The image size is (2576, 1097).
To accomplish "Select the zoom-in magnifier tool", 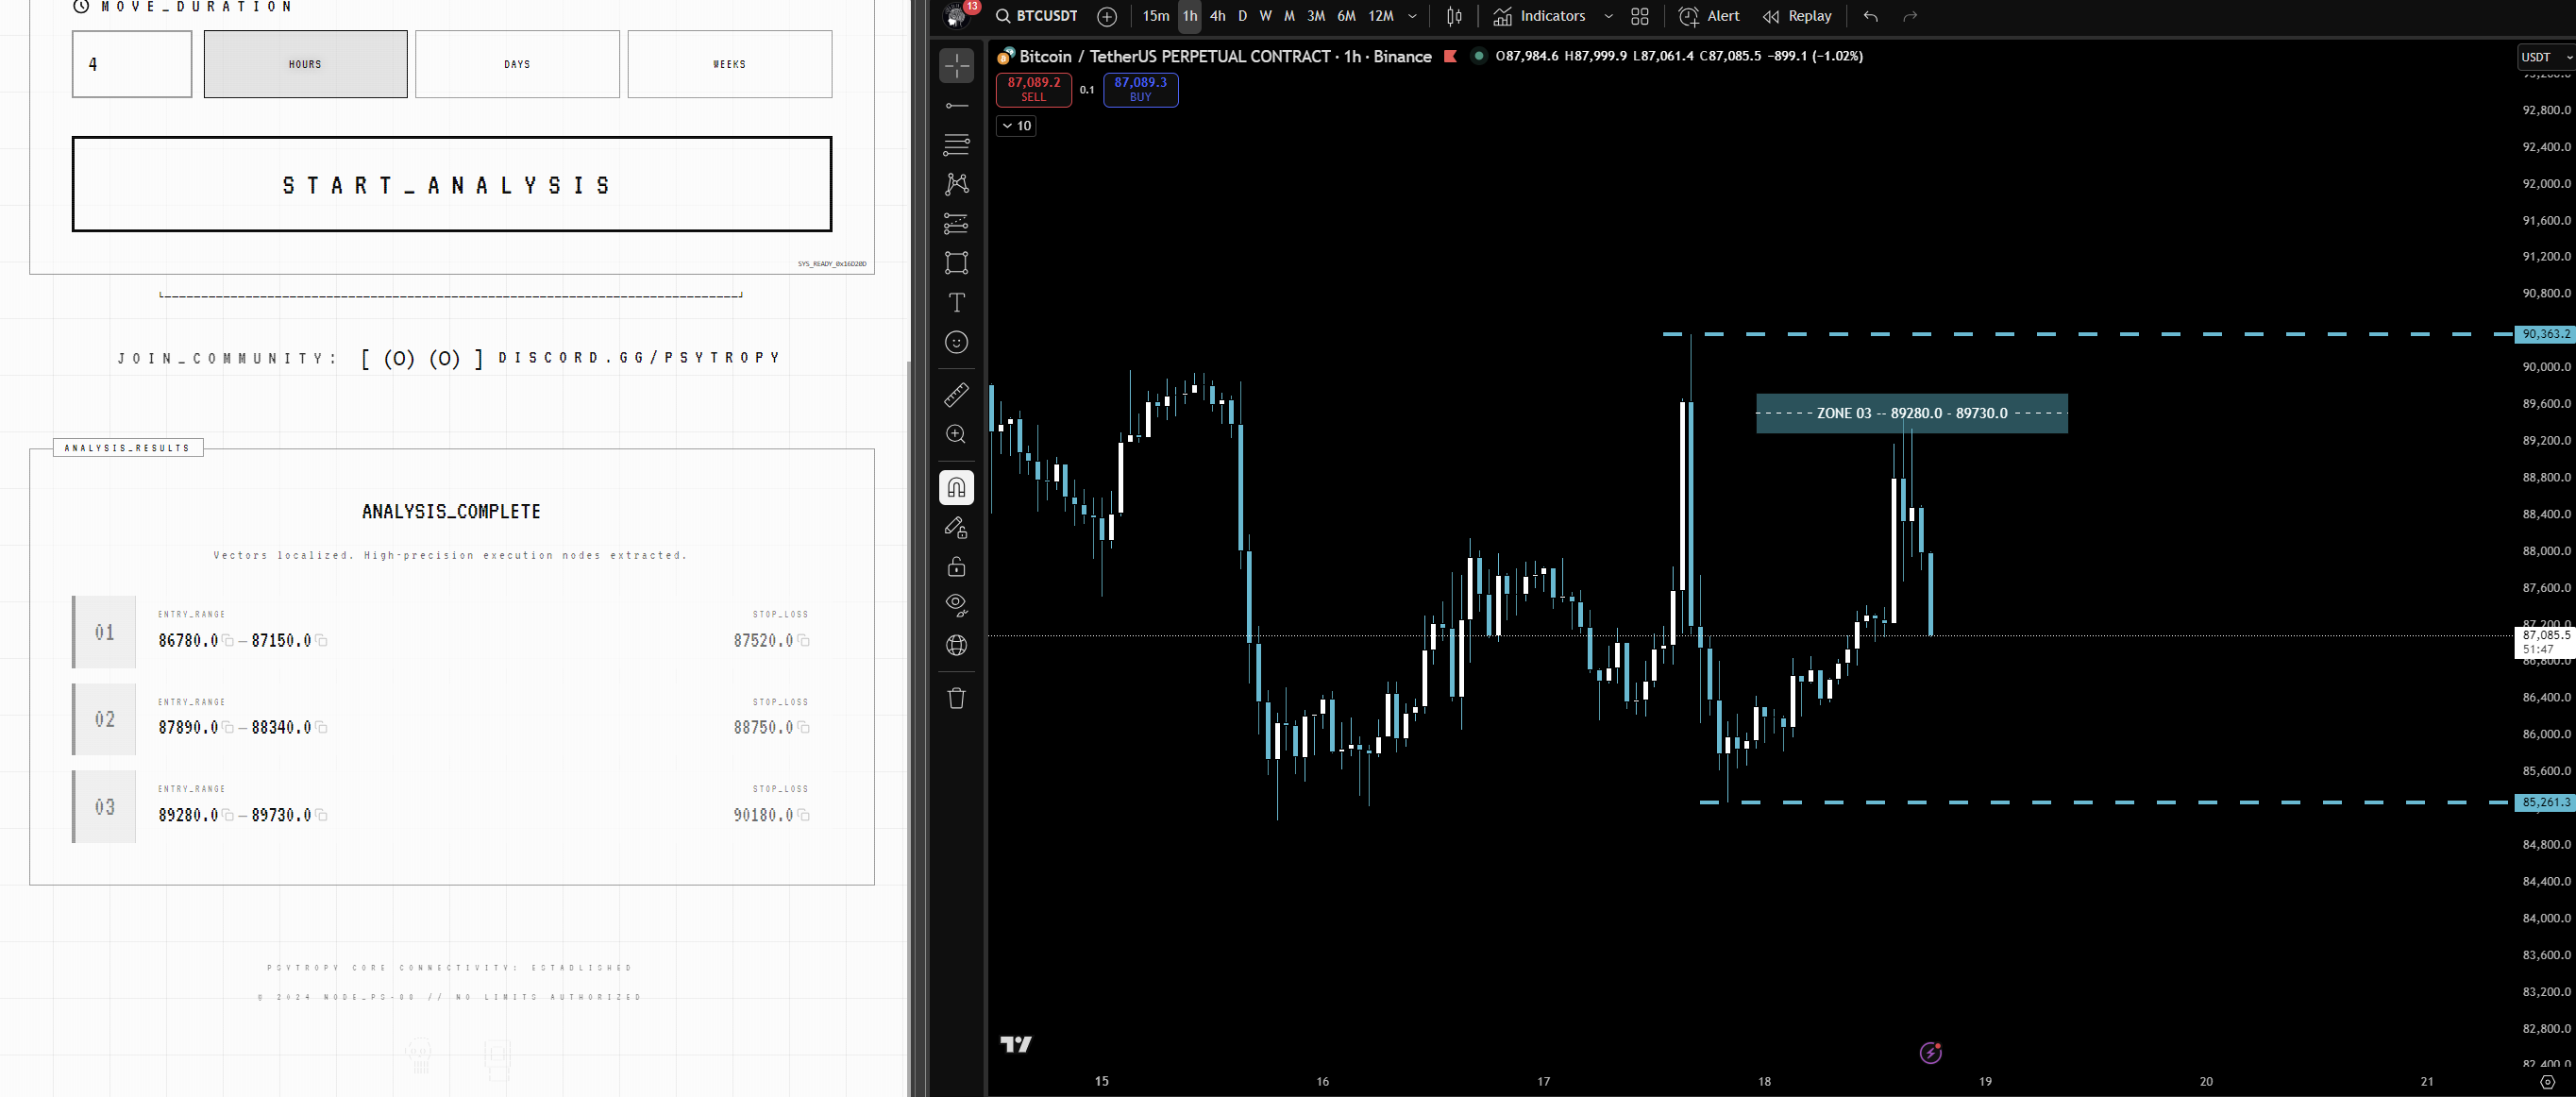I will 956,435.
